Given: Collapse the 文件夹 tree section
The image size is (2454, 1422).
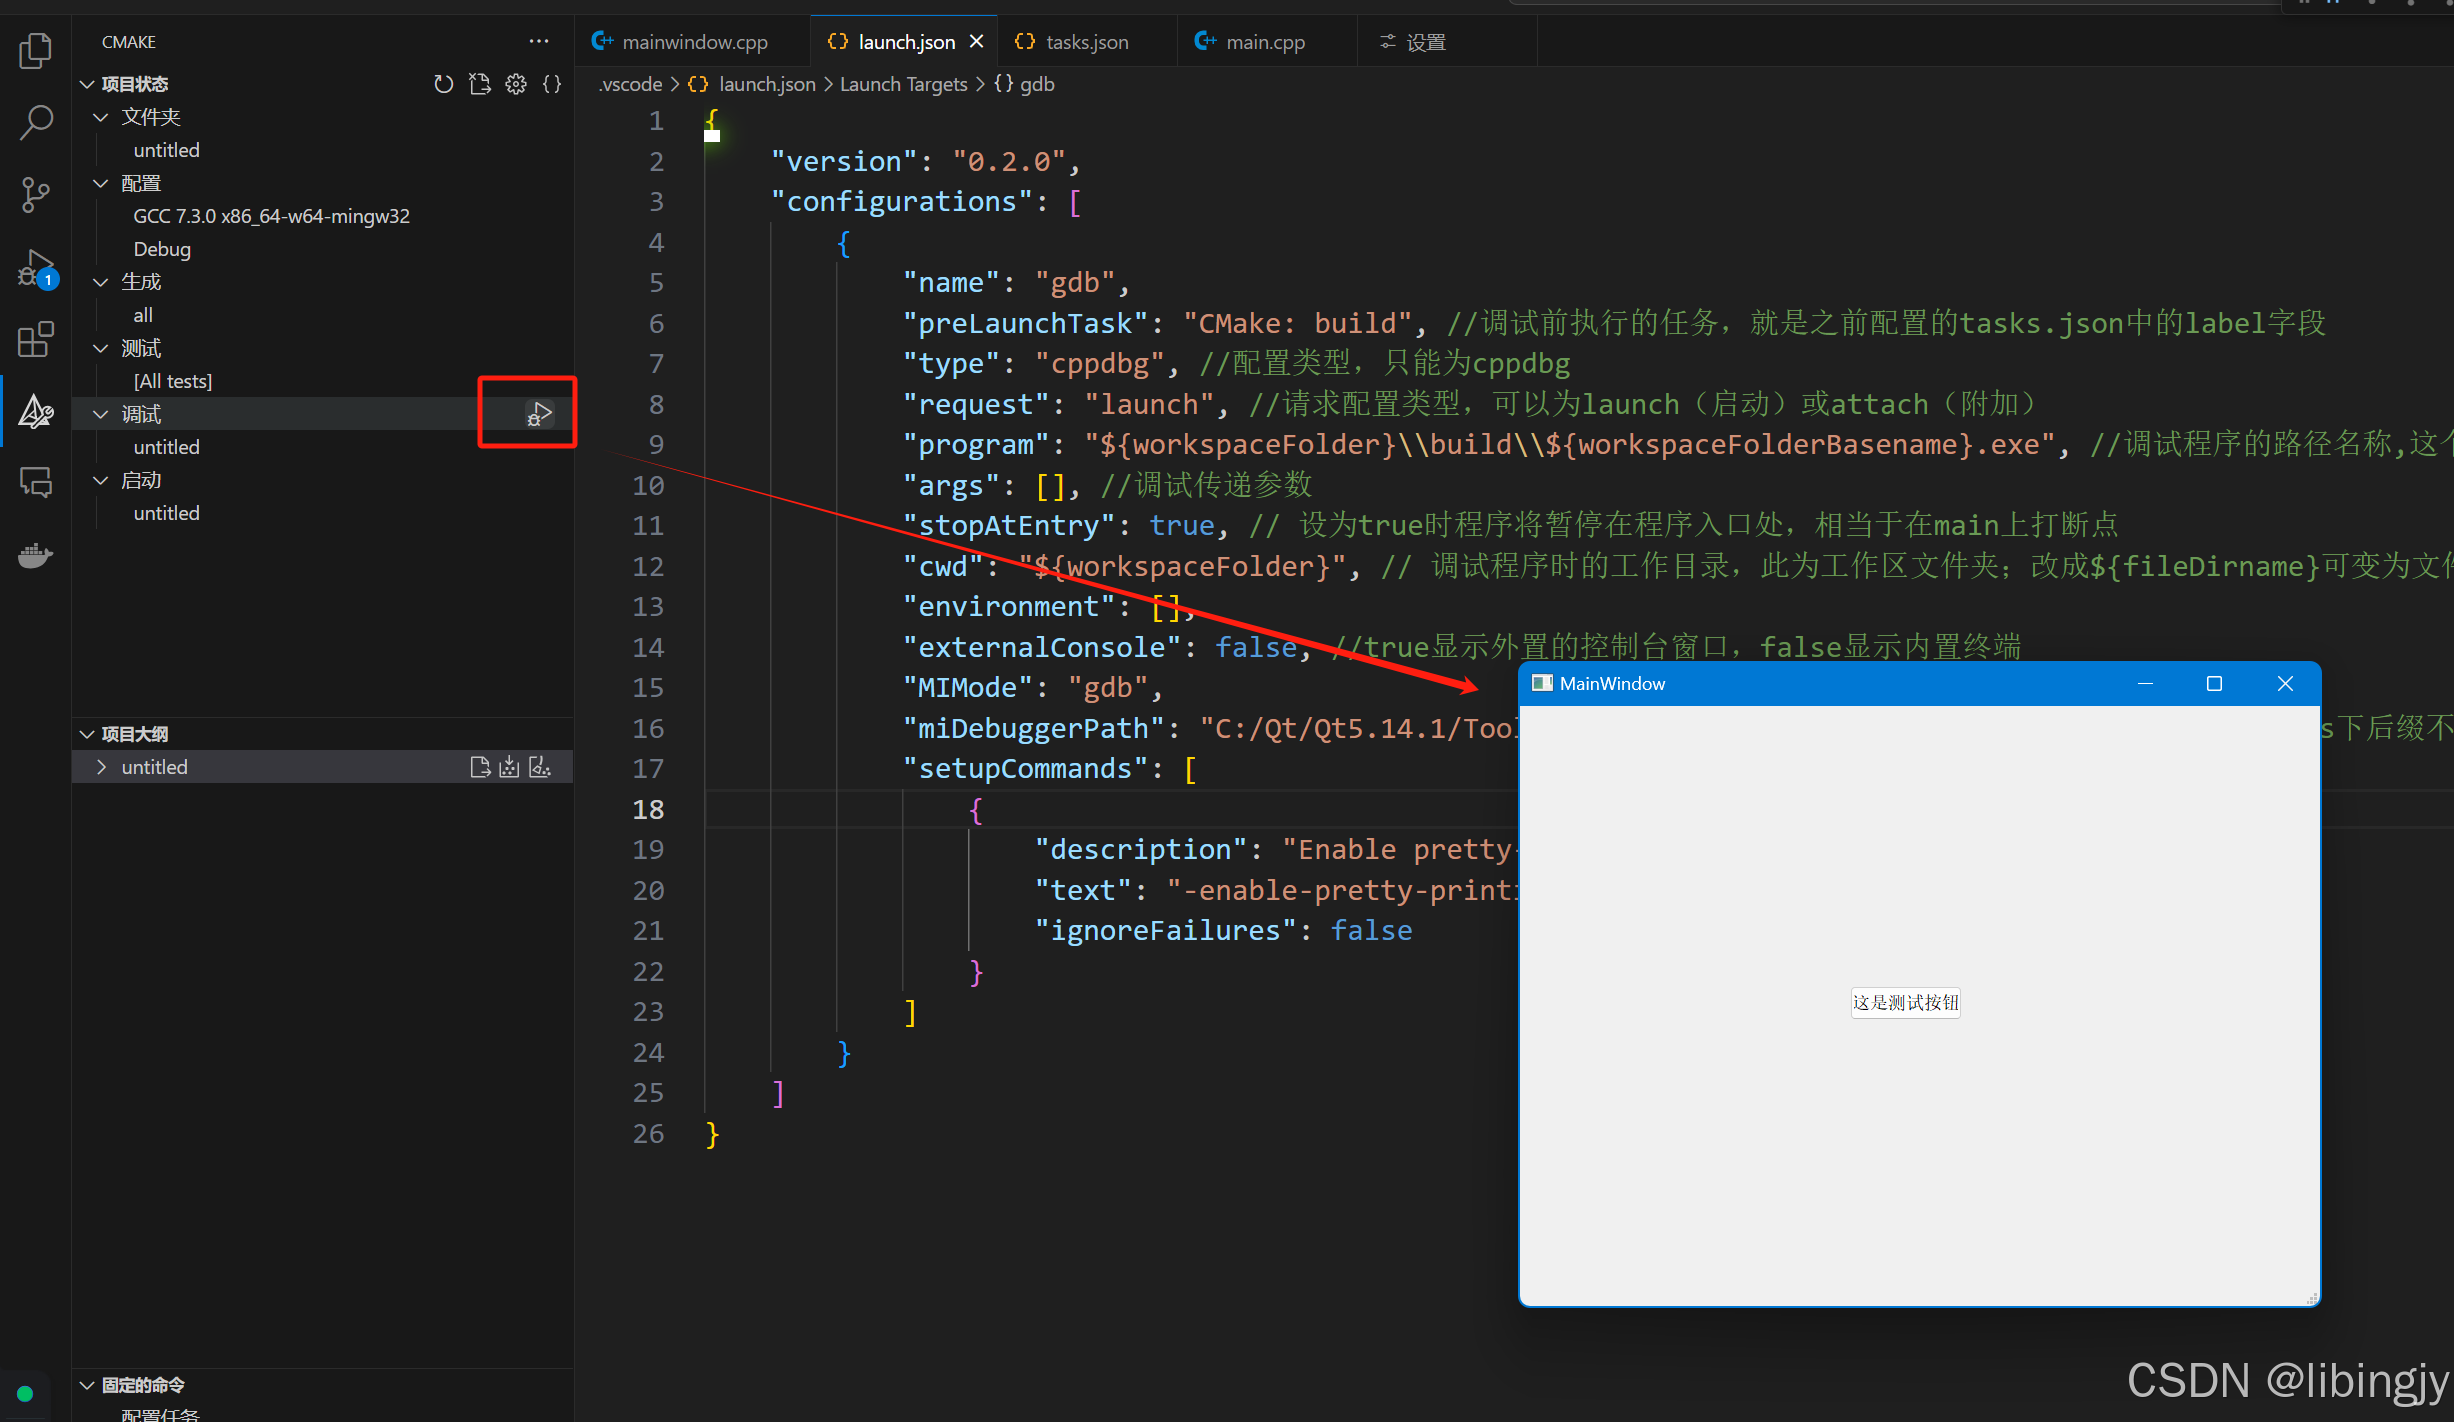Looking at the screenshot, I should point(101,117).
